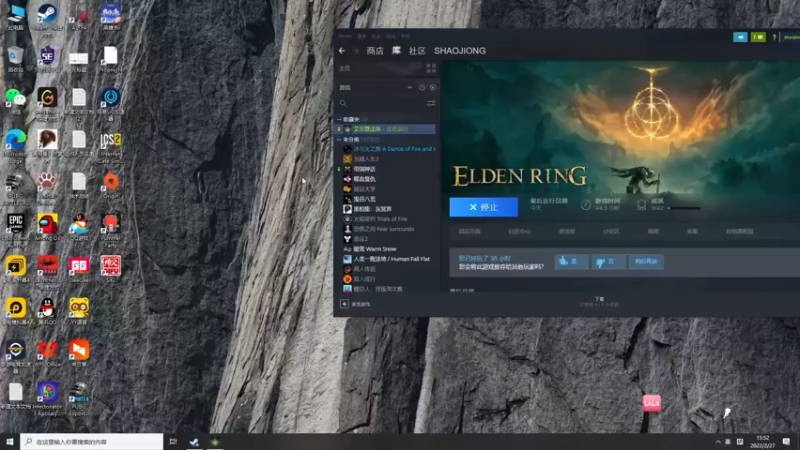Open the 社区 community tab in Steam
The height and width of the screenshot is (450, 800).
417,51
